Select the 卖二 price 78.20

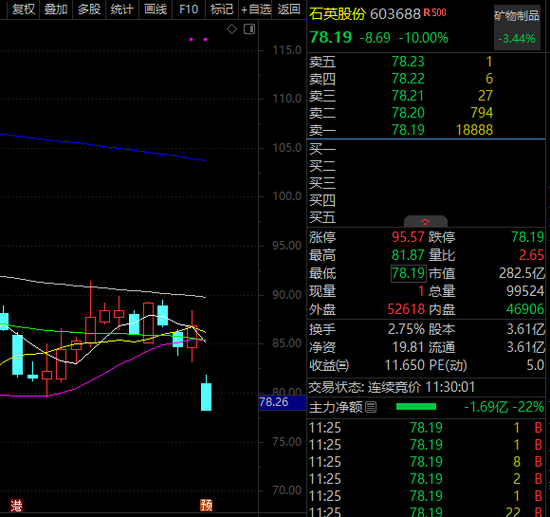(408, 113)
